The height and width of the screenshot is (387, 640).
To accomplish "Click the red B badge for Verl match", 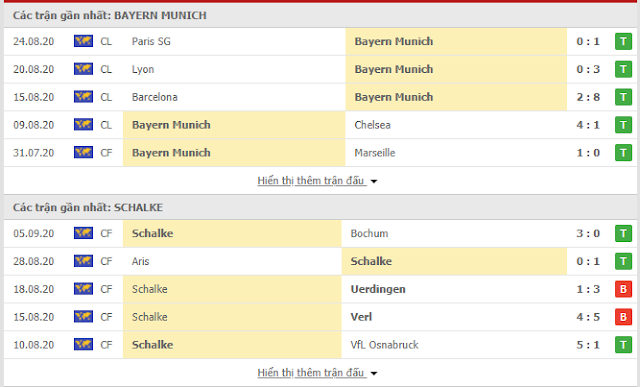I will pos(623,317).
